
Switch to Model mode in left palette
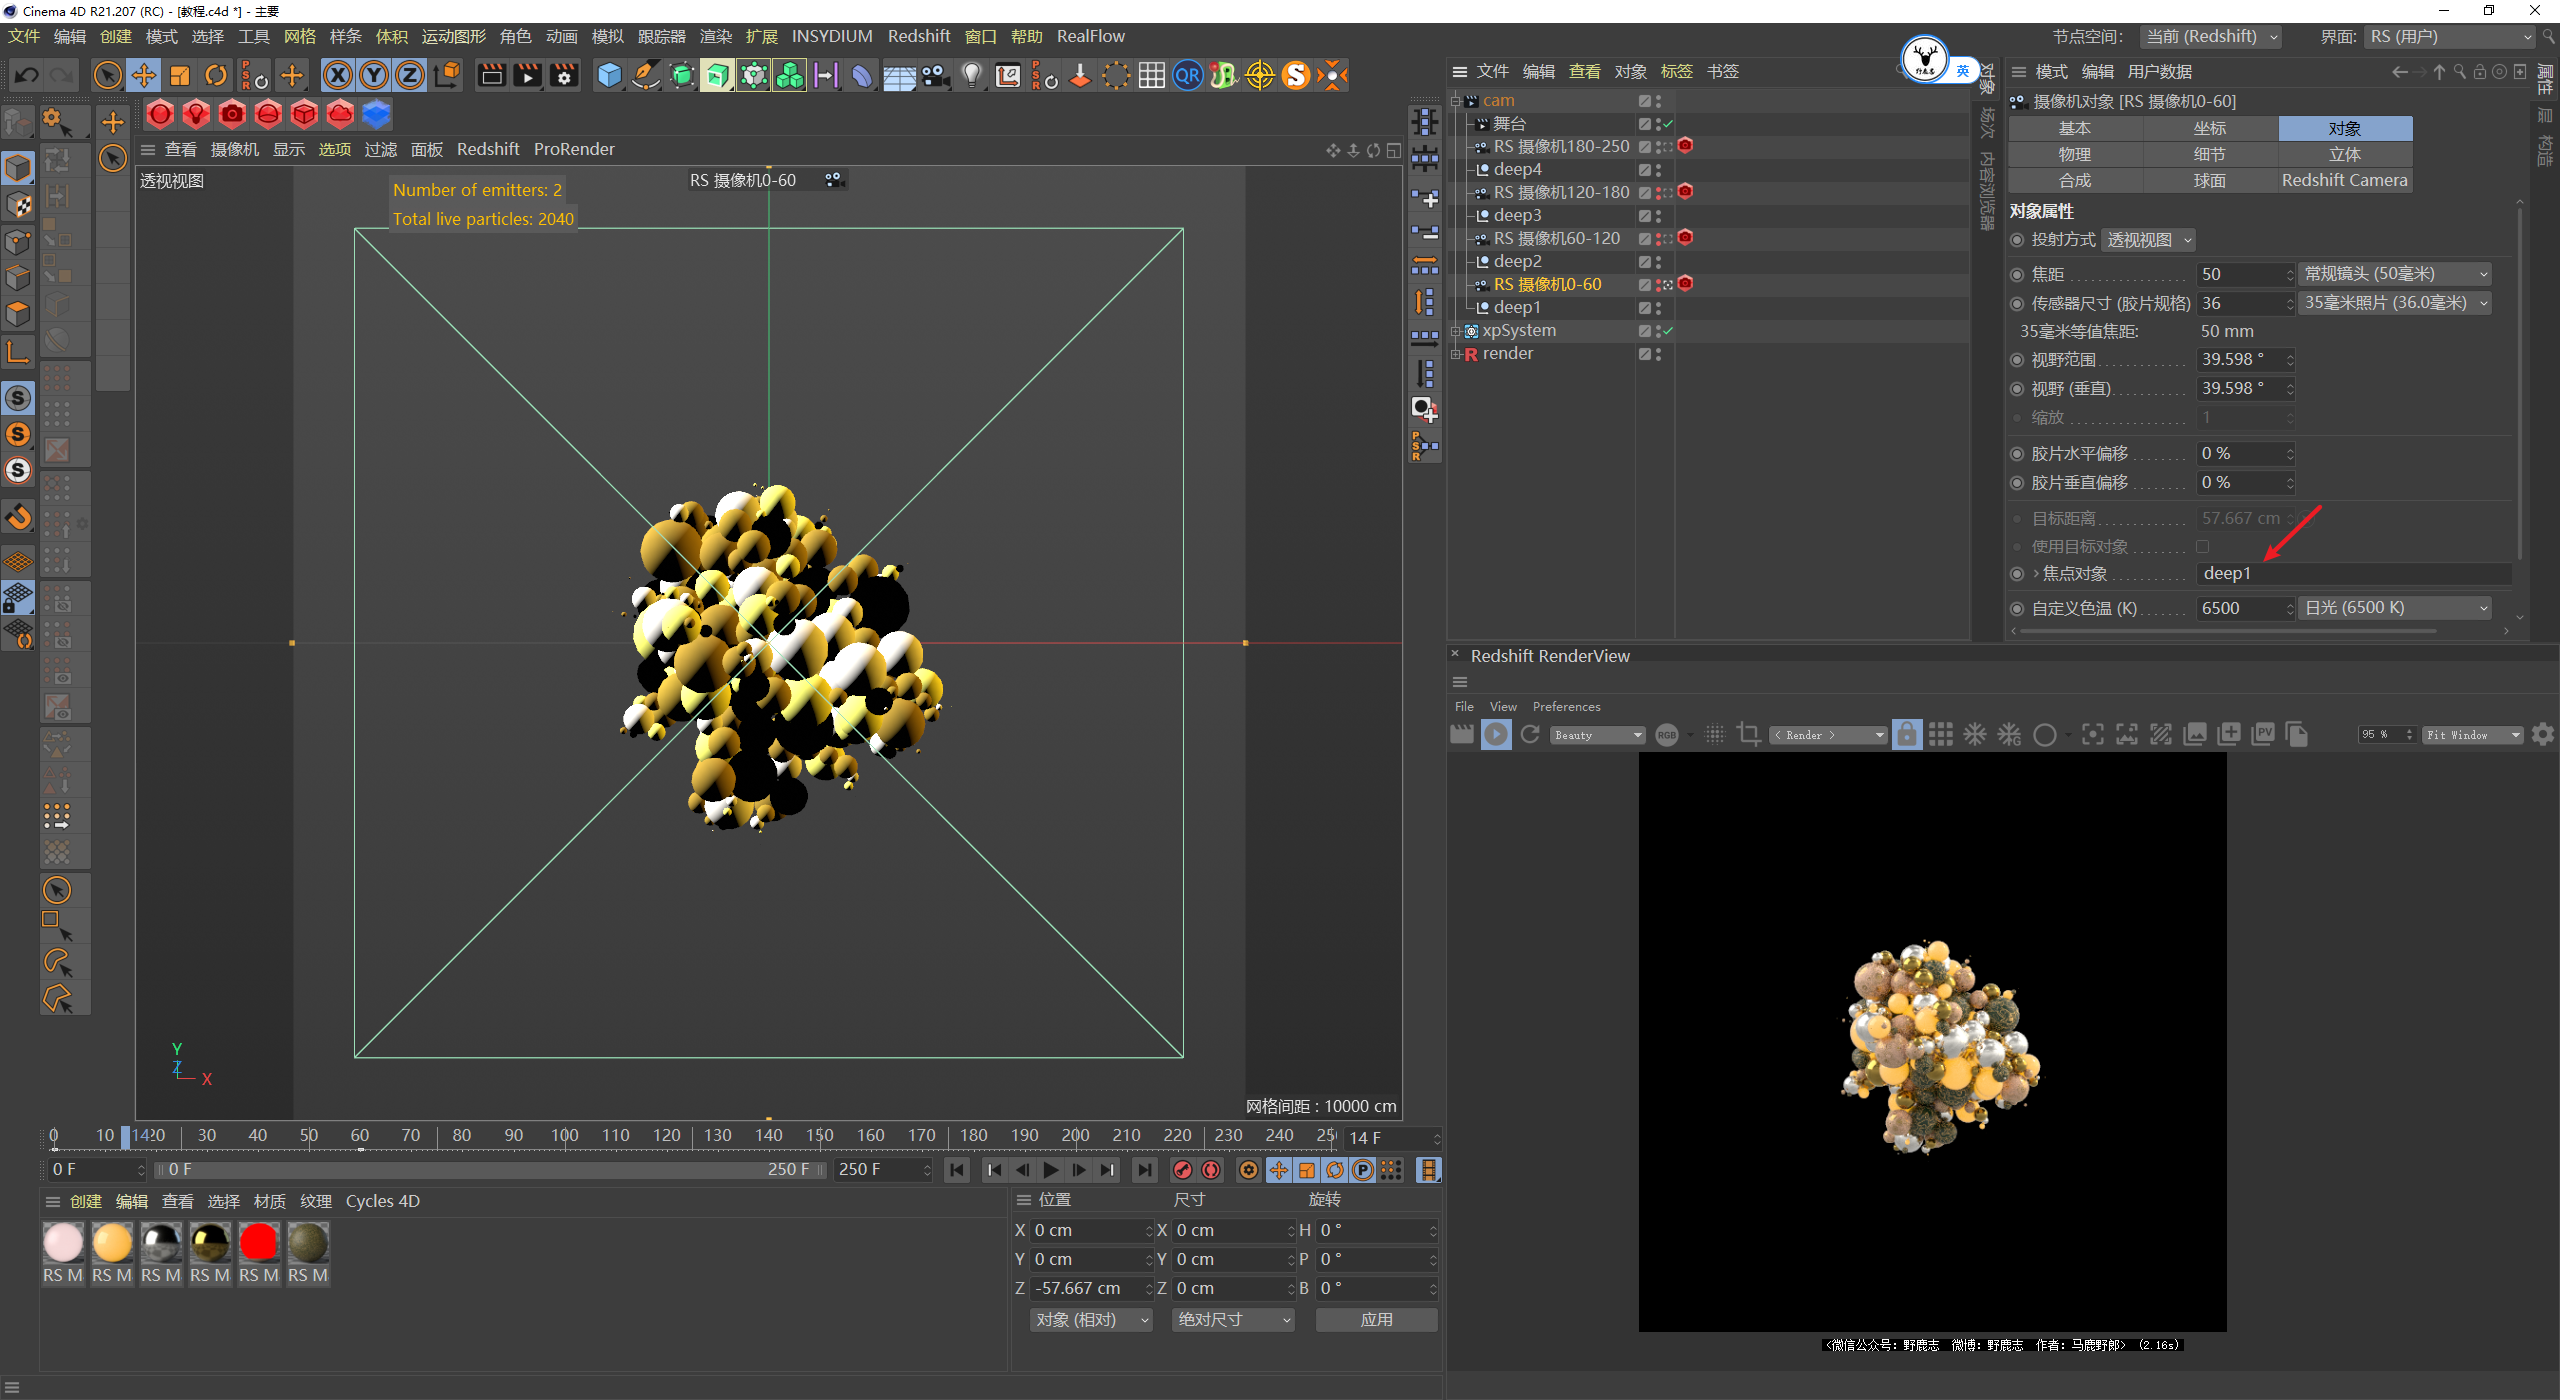(18, 168)
